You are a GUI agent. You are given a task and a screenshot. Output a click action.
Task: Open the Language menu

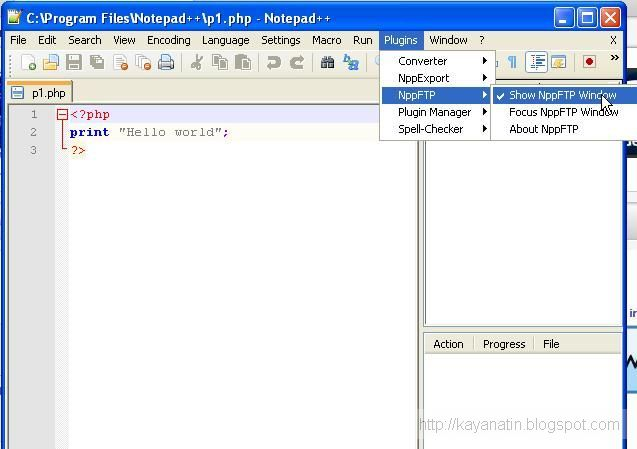coord(226,40)
